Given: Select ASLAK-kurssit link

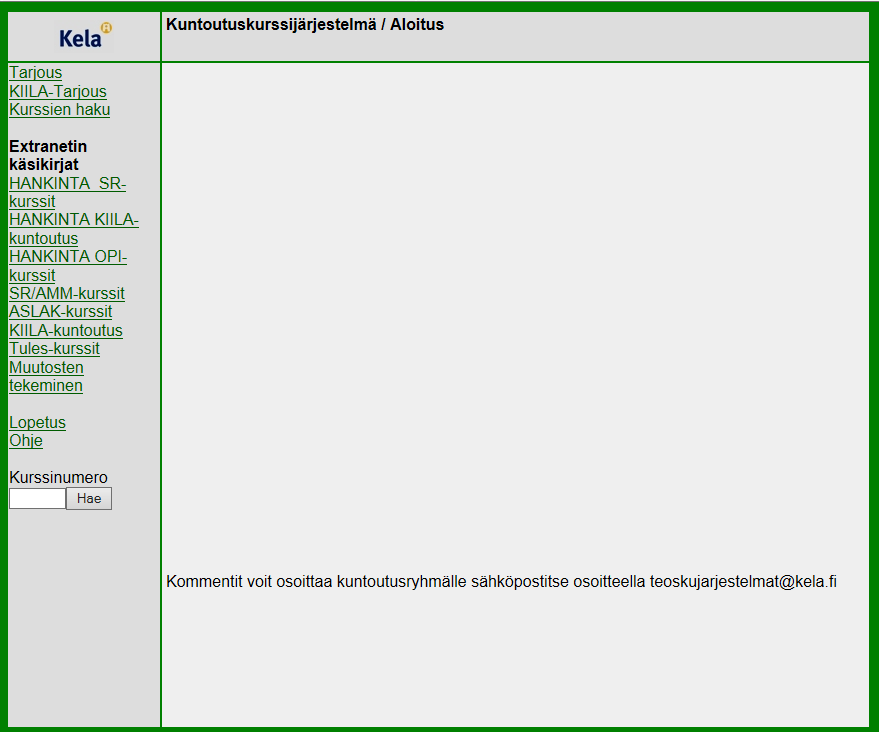Looking at the screenshot, I should 61,312.
